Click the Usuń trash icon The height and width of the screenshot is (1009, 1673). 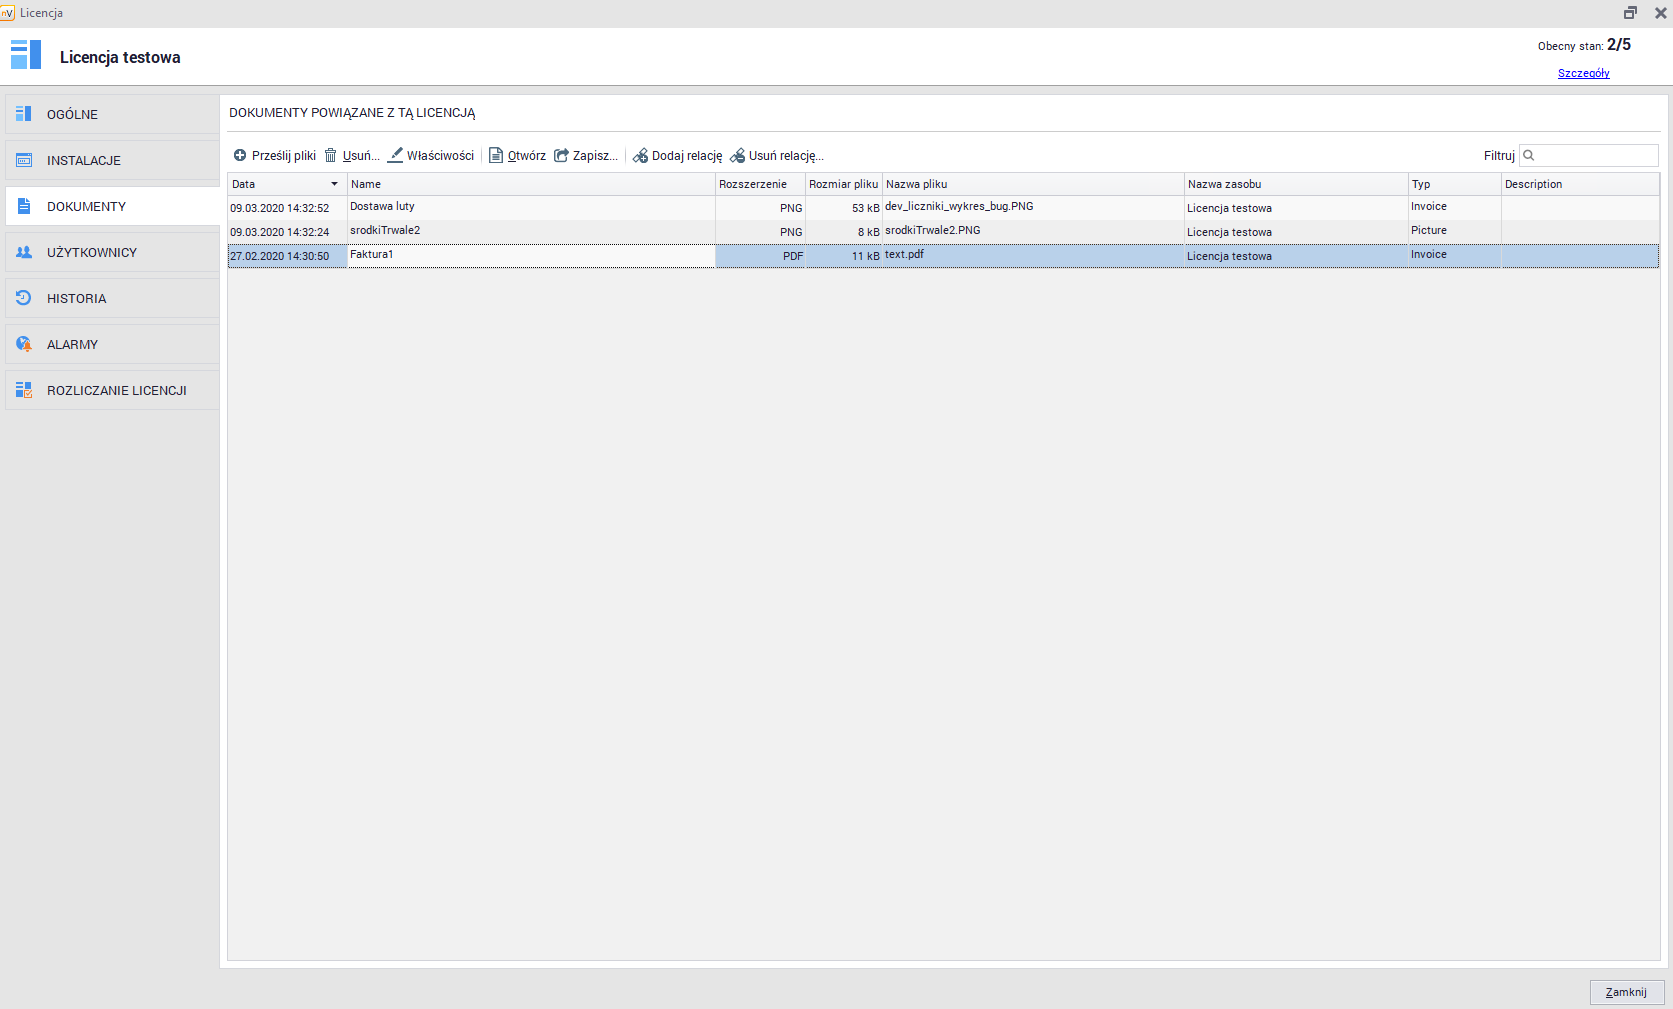331,156
